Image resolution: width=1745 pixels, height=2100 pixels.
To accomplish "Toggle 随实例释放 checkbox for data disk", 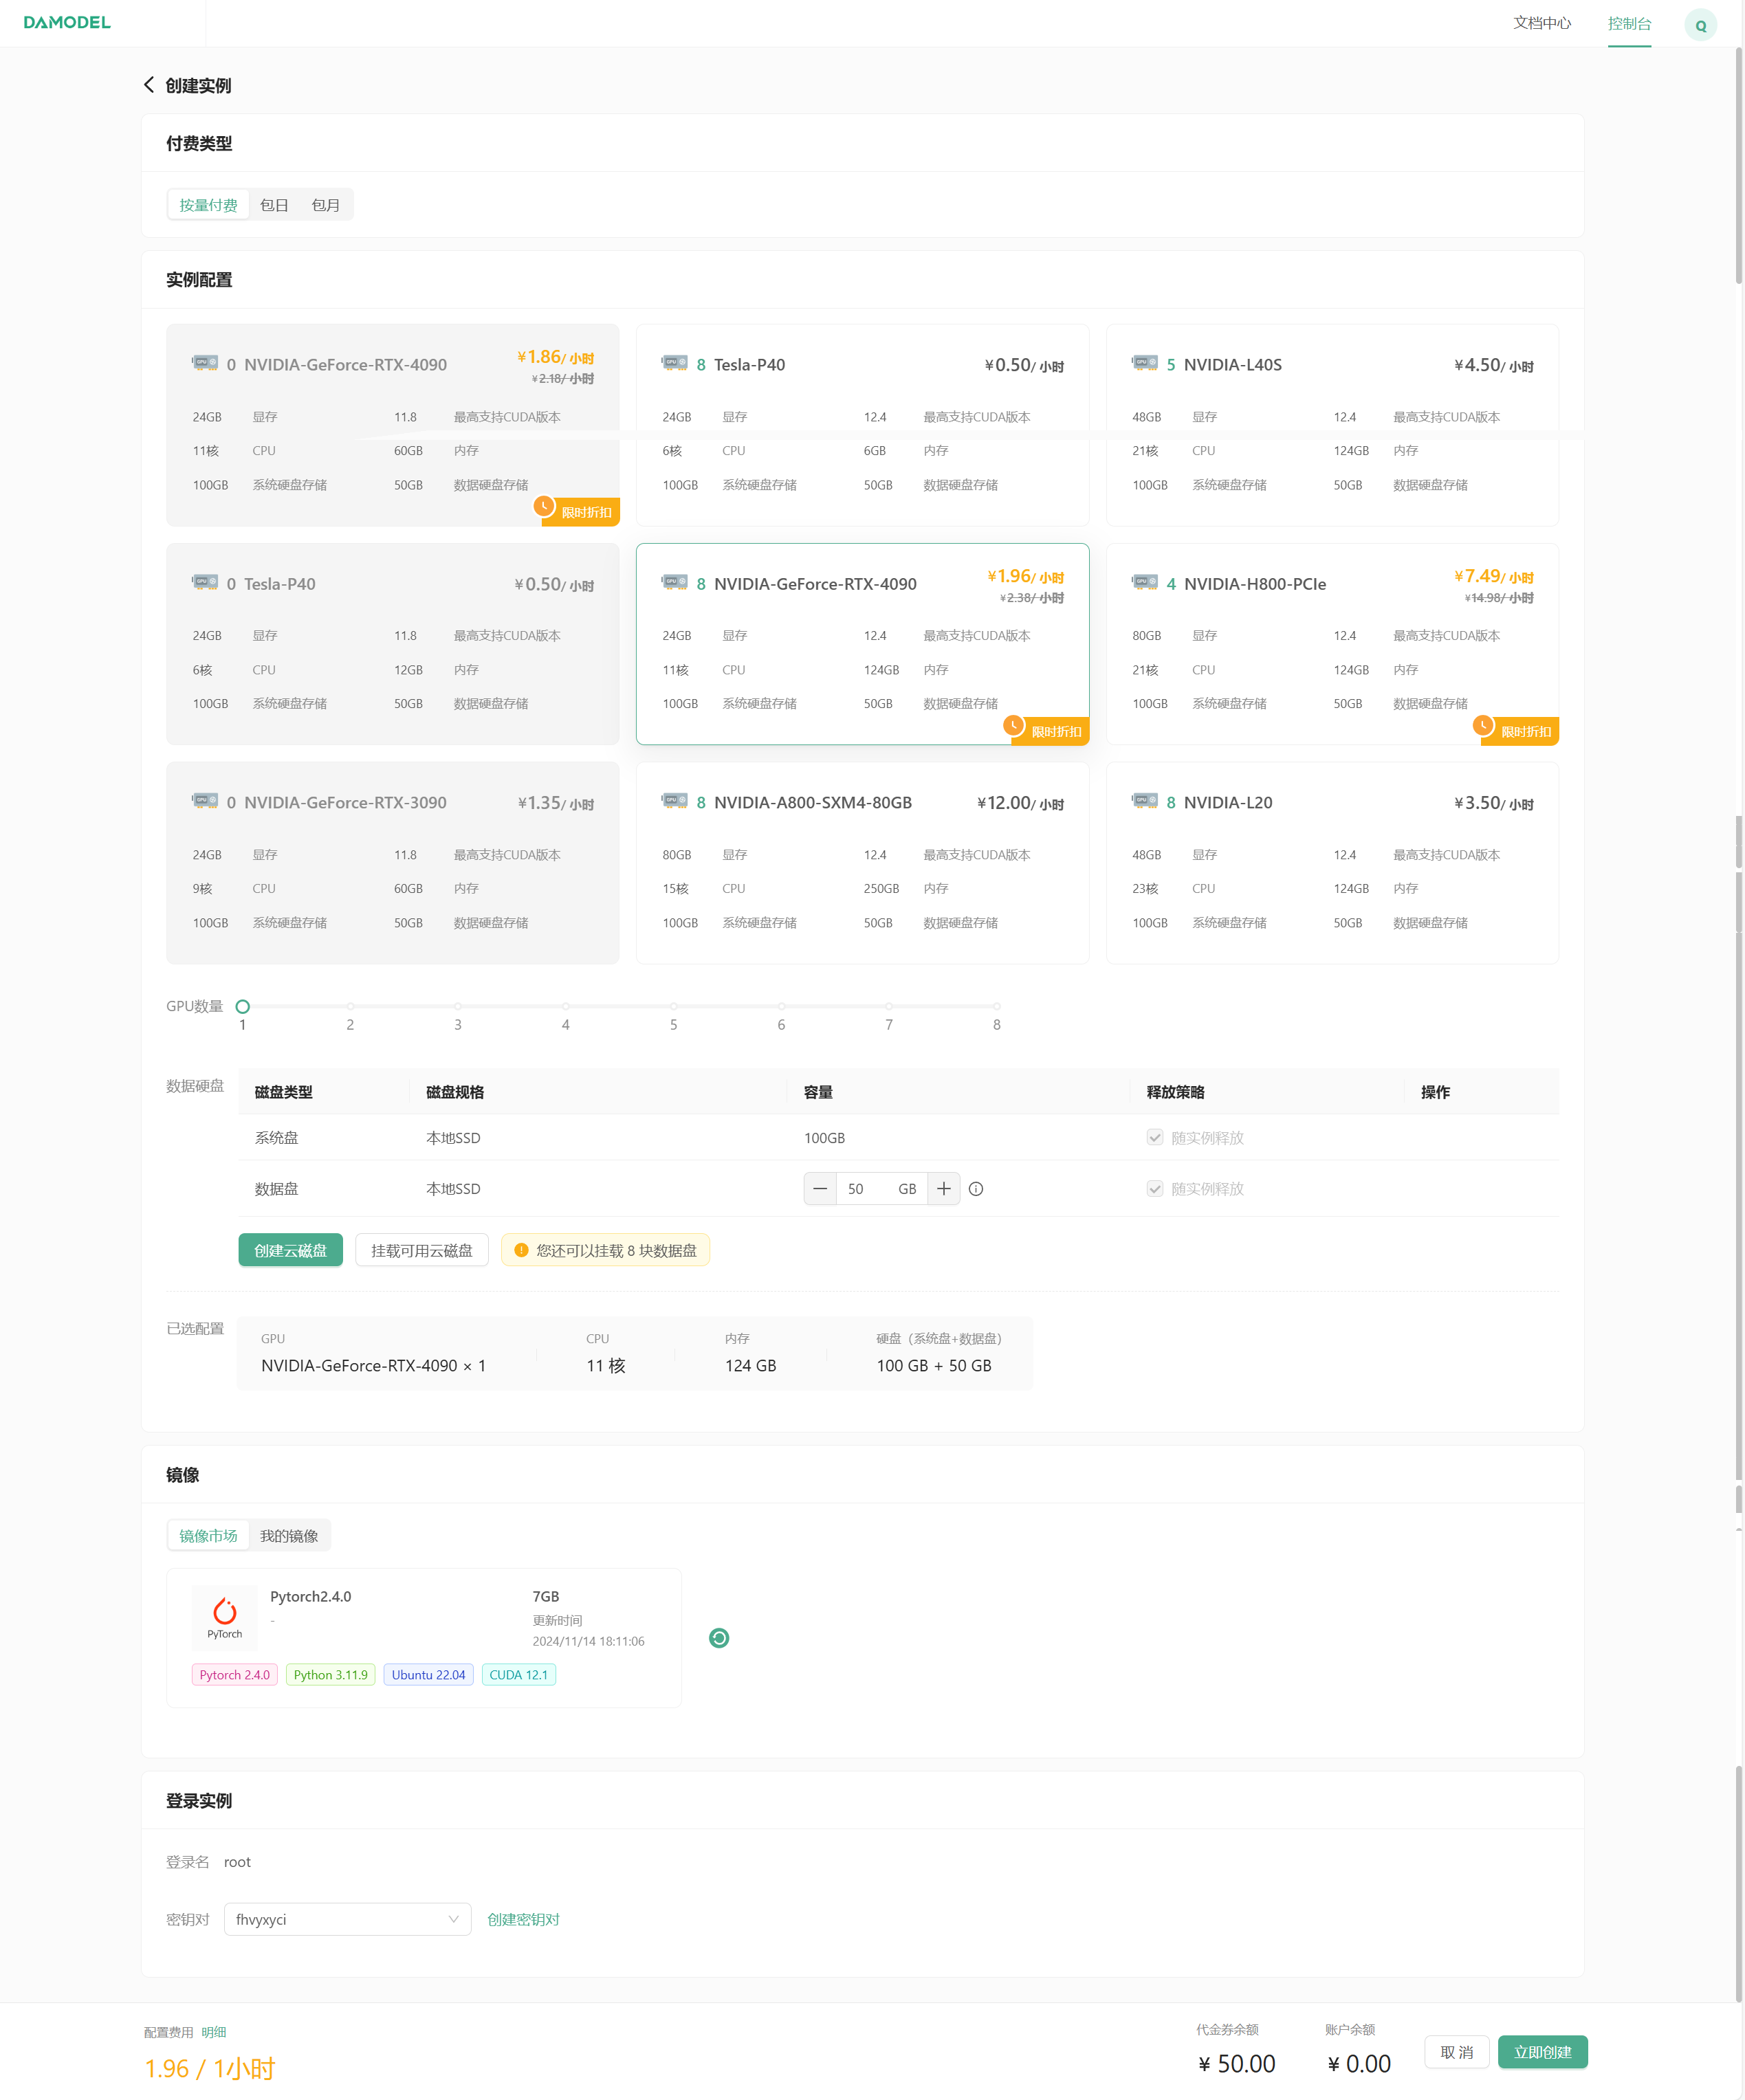I will [1155, 1189].
